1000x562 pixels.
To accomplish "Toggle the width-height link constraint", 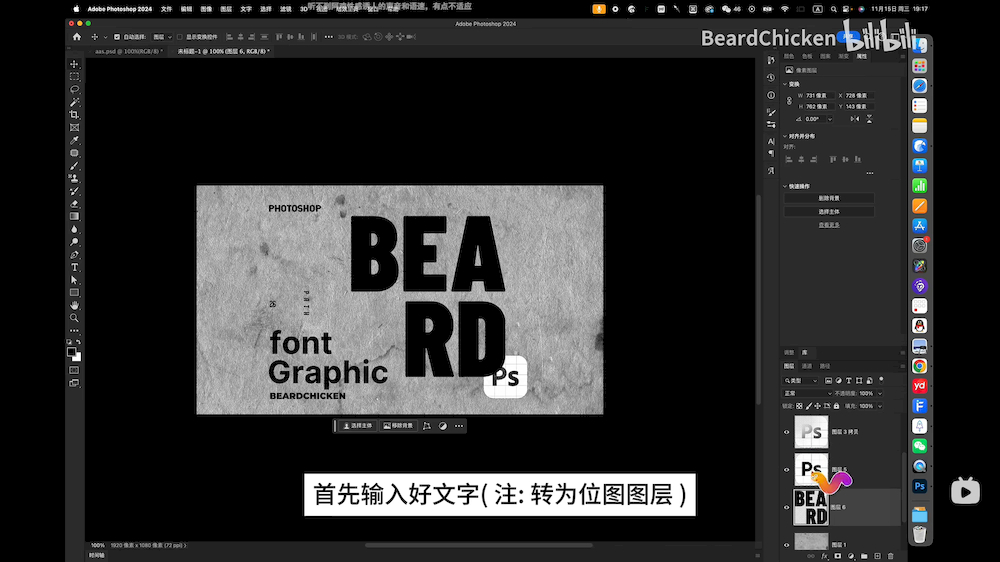I will tap(790, 101).
